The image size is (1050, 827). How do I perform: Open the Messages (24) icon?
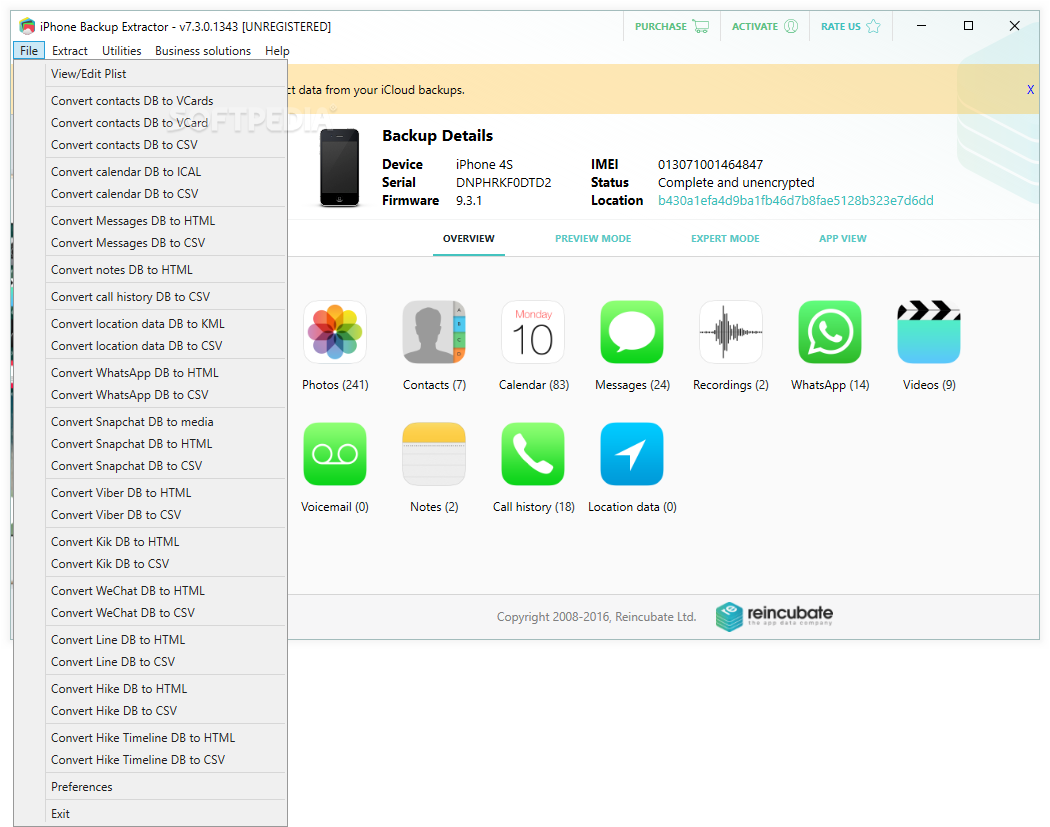point(632,331)
